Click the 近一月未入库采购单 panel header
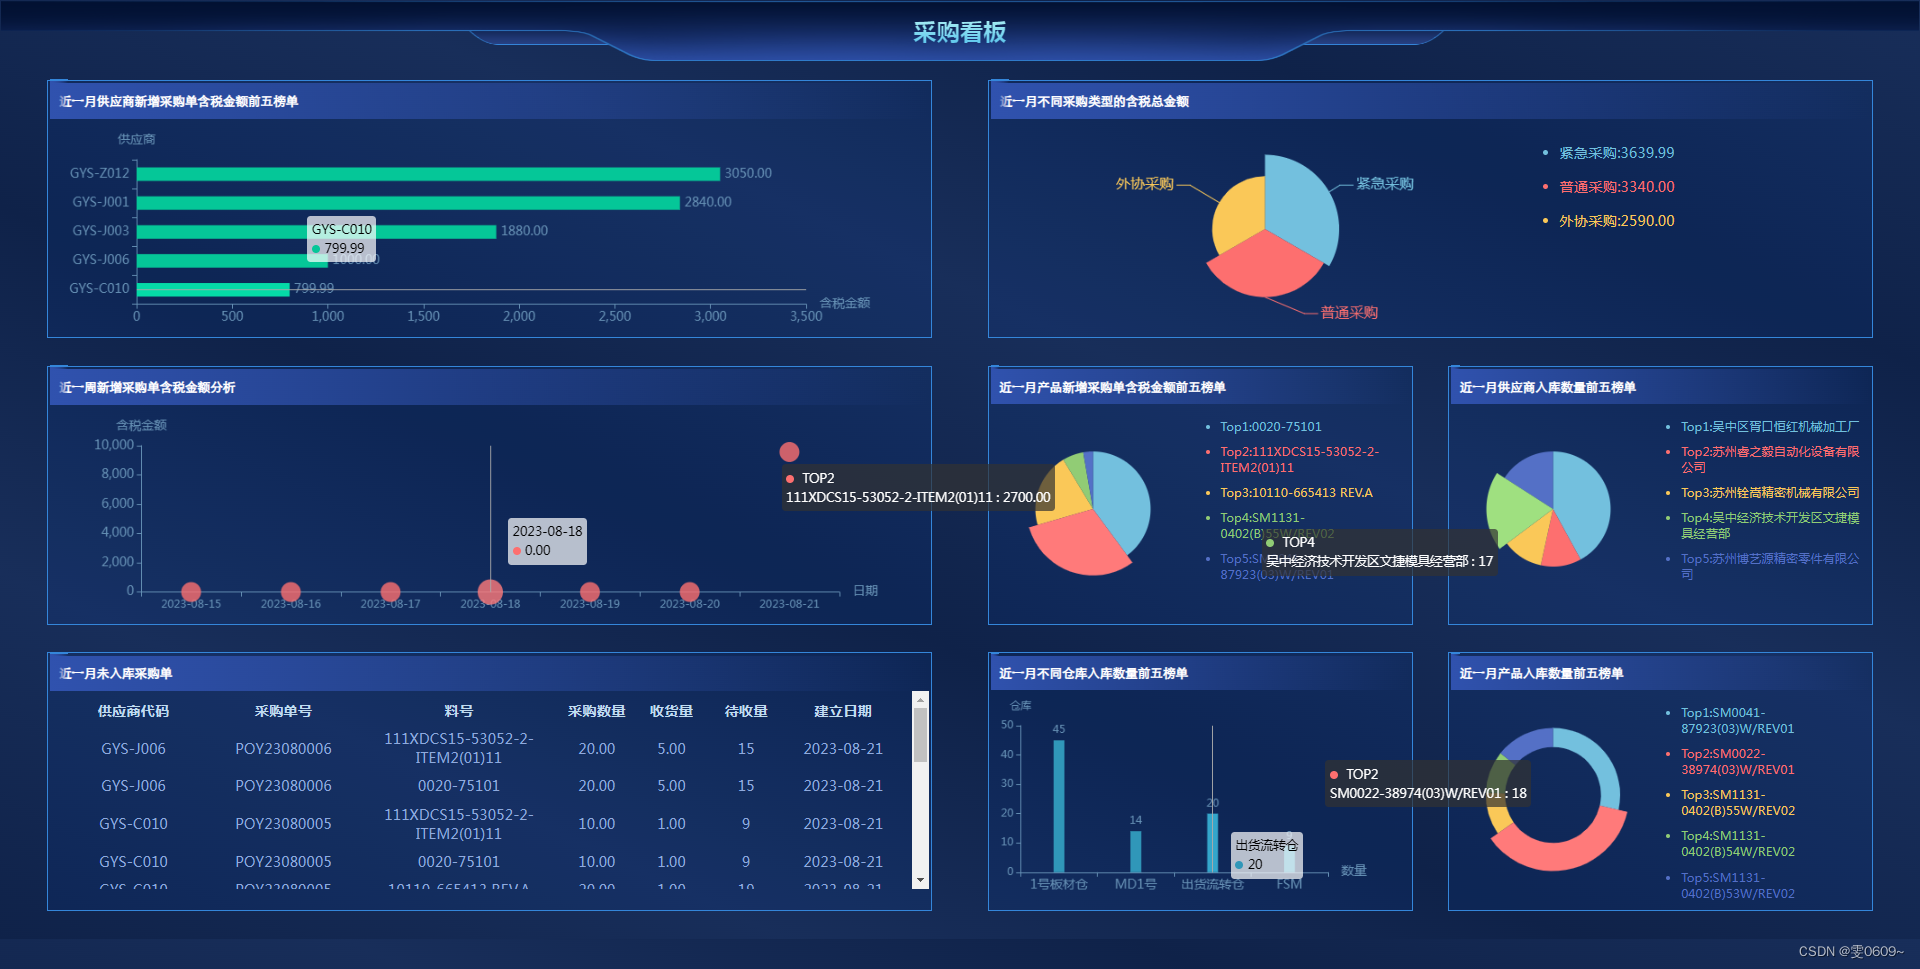This screenshot has width=1920, height=969. pos(114,673)
